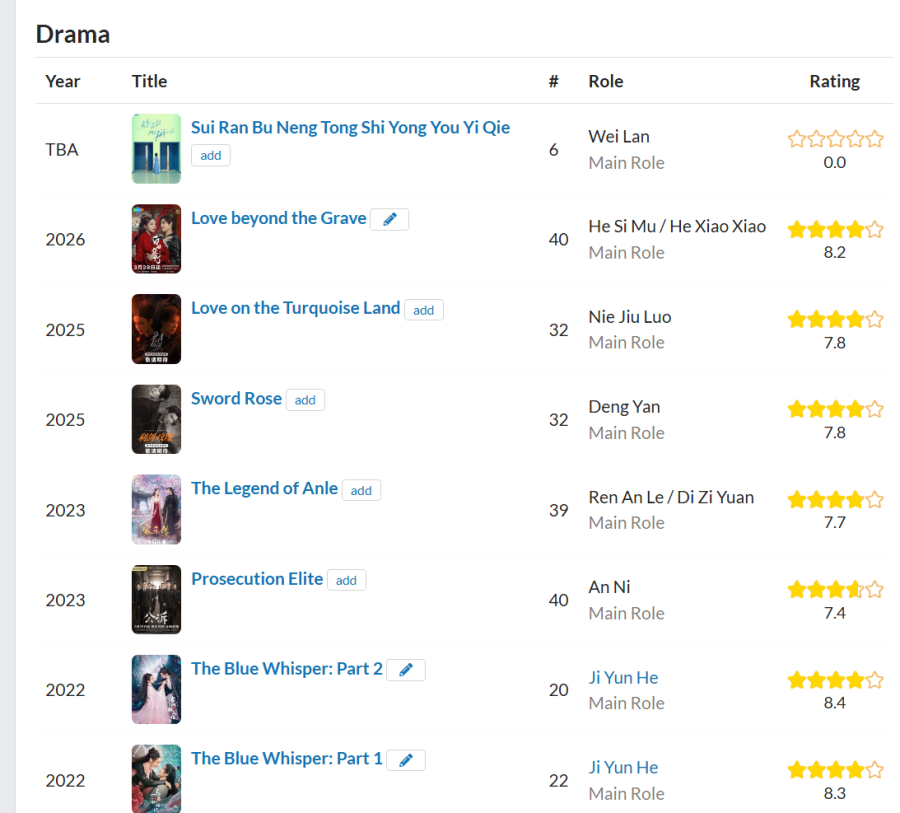Click the star rating for Prosecution Elite
Image resolution: width=900 pixels, height=813 pixels.
[x=835, y=589]
